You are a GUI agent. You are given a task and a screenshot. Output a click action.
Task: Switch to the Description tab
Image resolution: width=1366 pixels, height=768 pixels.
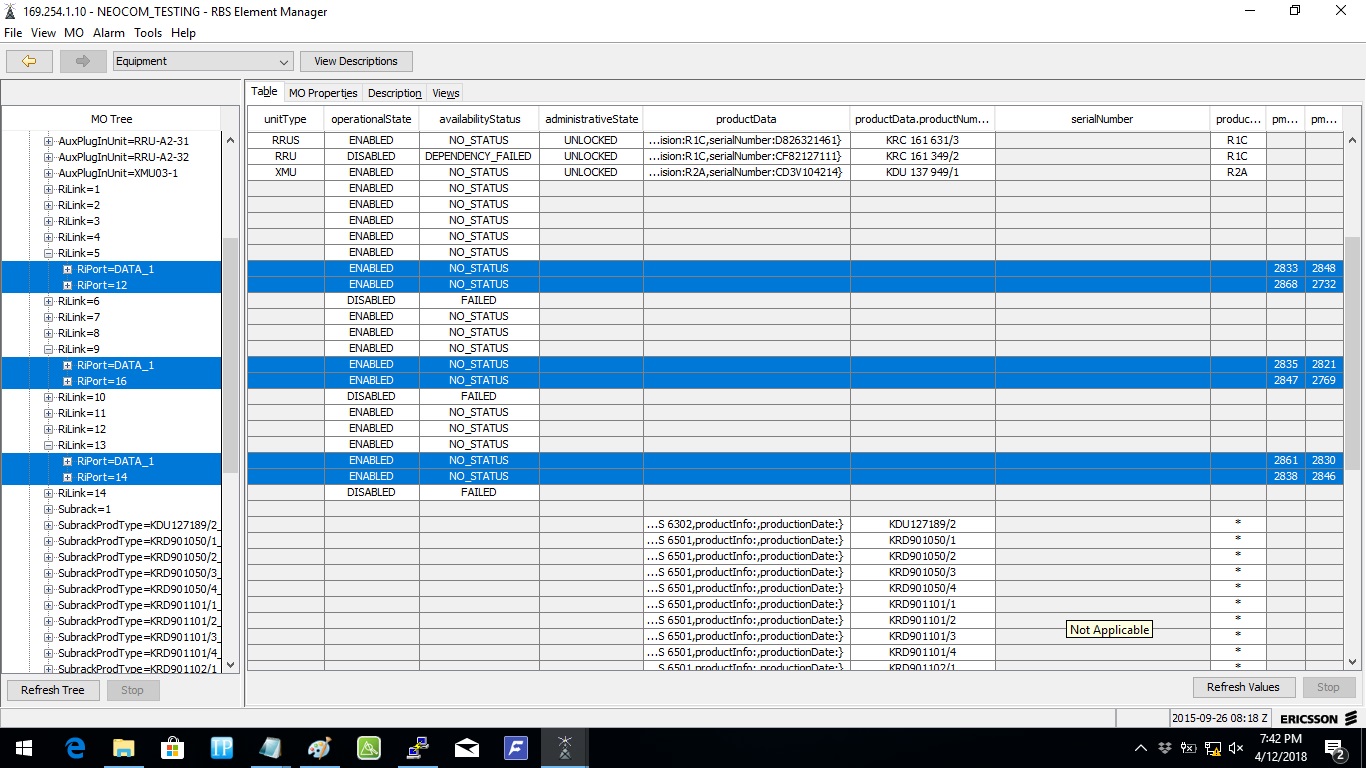395,93
